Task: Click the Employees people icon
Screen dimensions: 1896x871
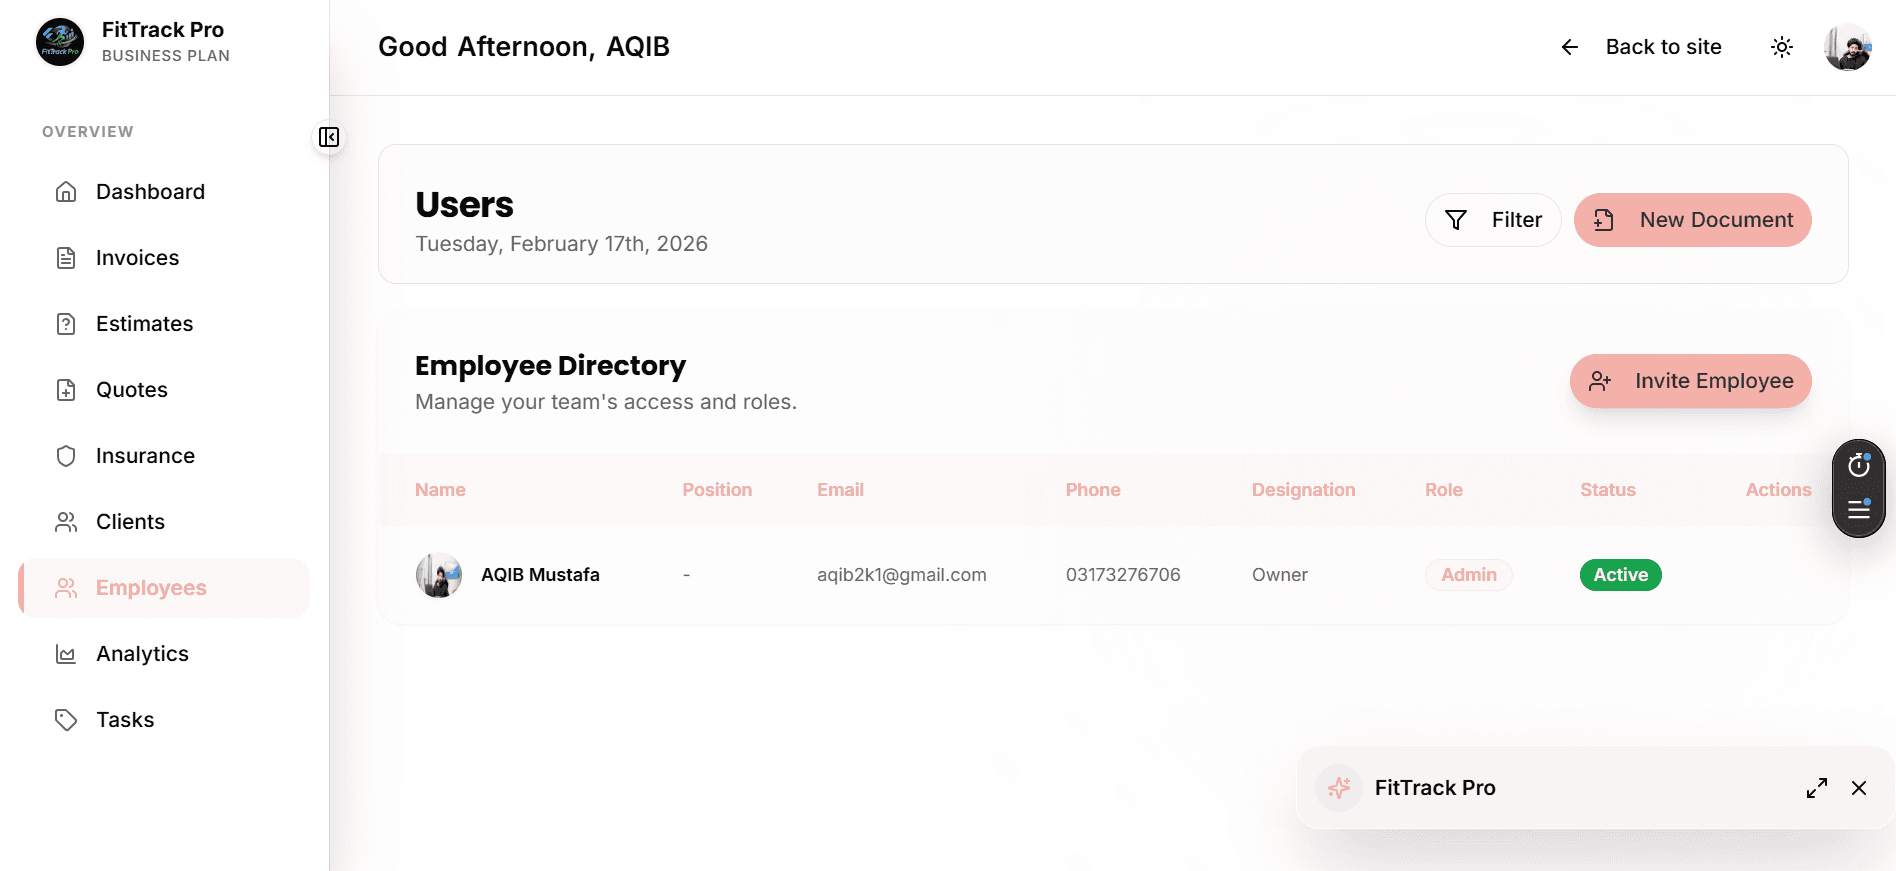Action: click(66, 588)
